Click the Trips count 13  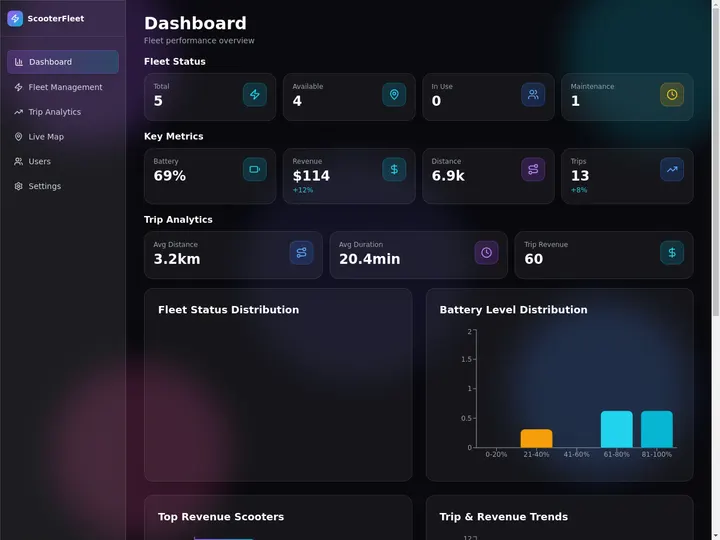tap(579, 176)
